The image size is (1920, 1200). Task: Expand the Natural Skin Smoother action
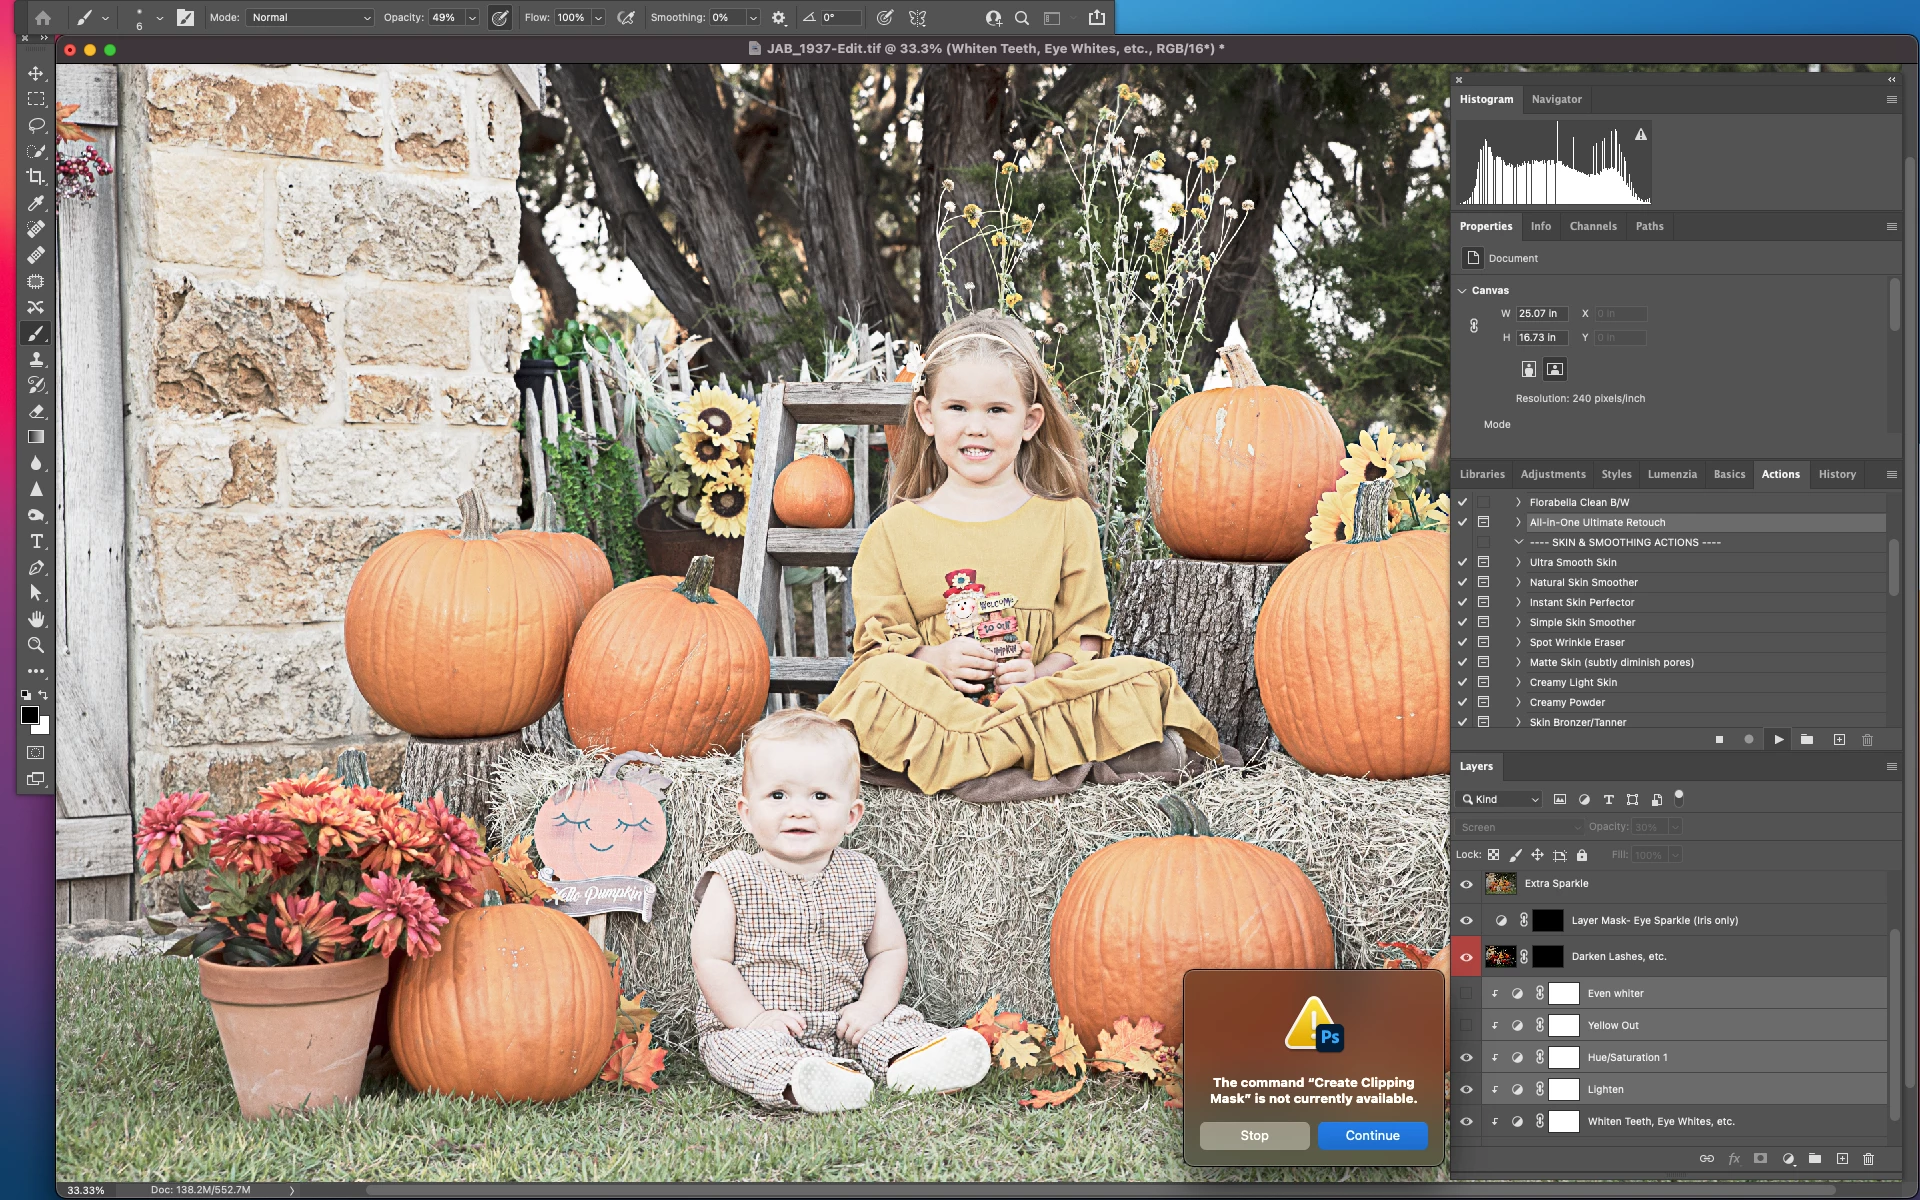[1518, 582]
